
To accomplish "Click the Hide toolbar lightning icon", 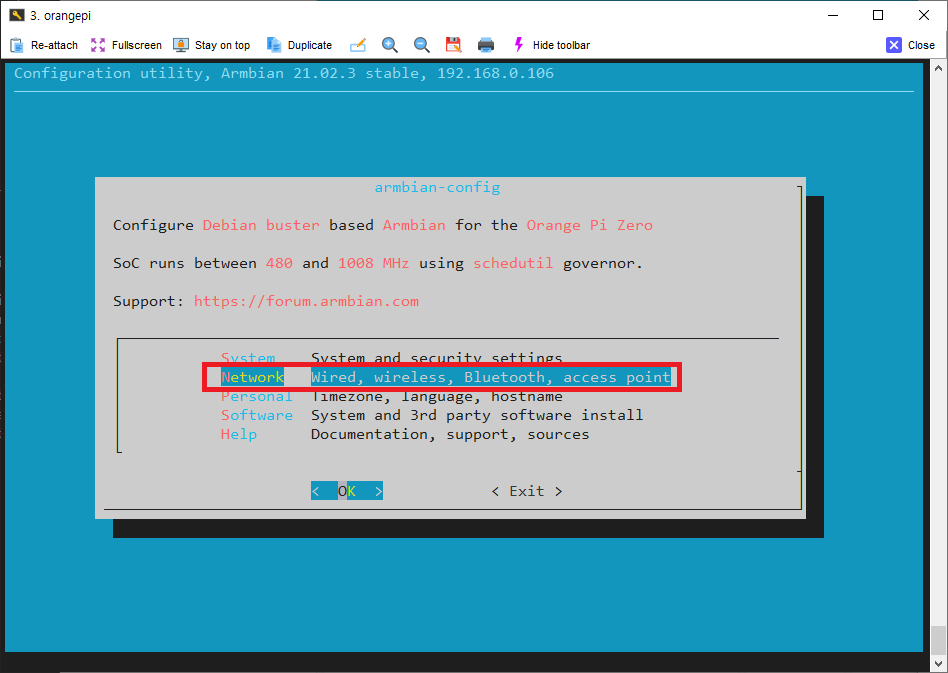I will (518, 45).
